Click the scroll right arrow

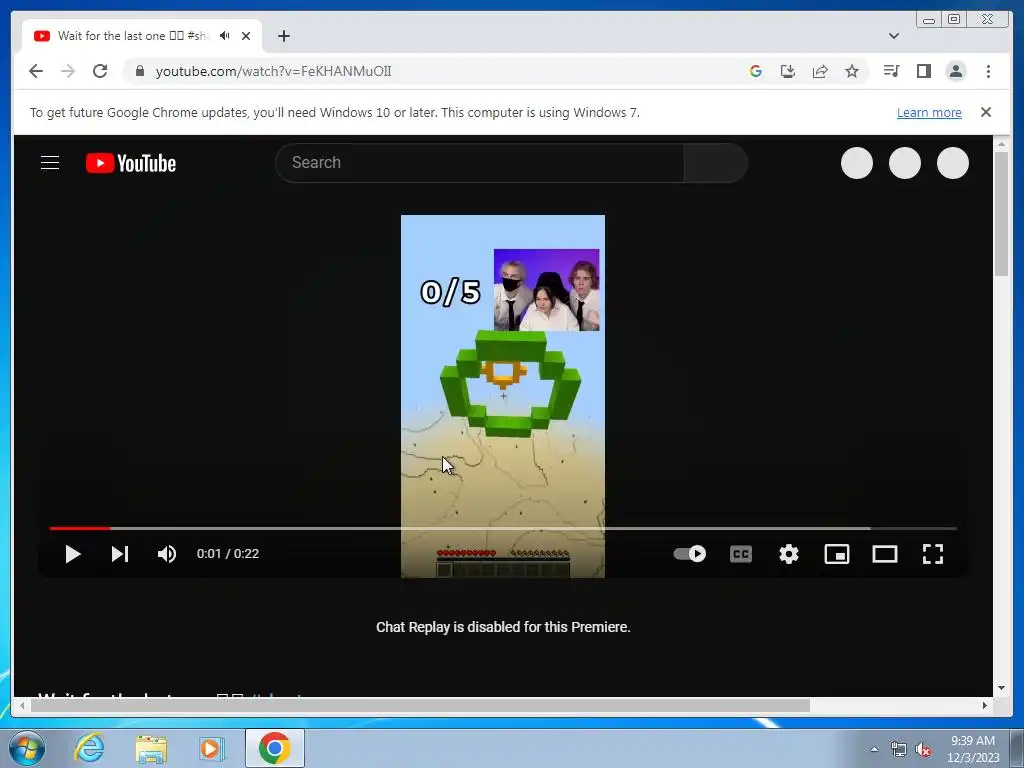(985, 705)
